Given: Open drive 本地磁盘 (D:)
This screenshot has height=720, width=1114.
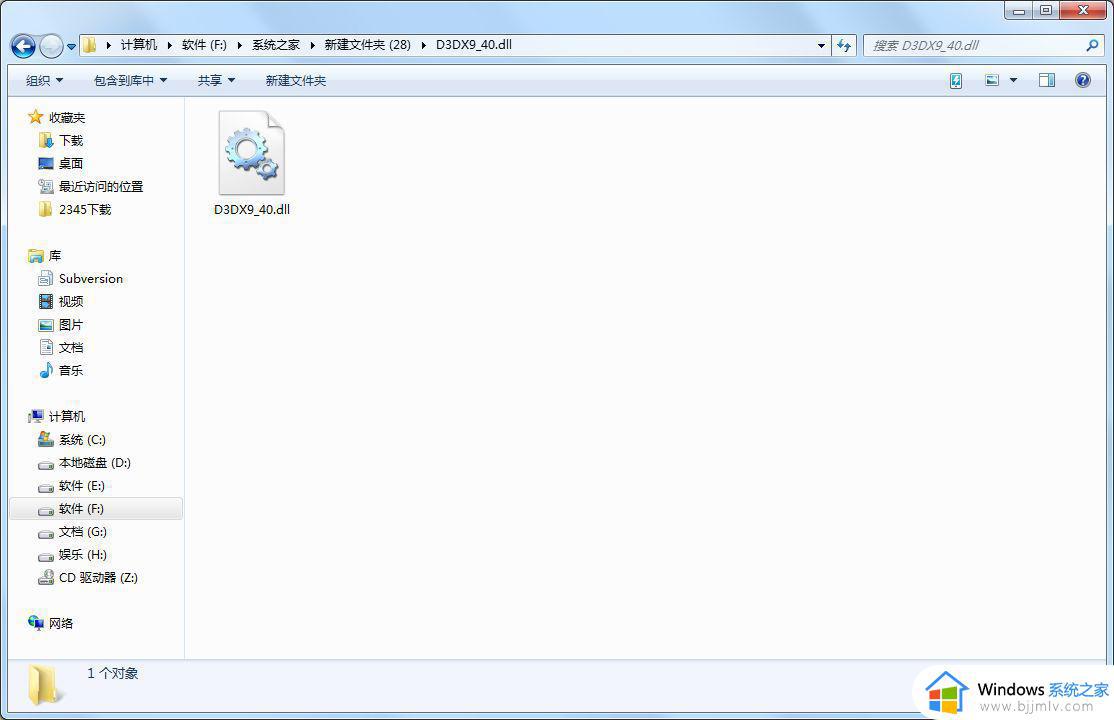Looking at the screenshot, I should point(94,463).
